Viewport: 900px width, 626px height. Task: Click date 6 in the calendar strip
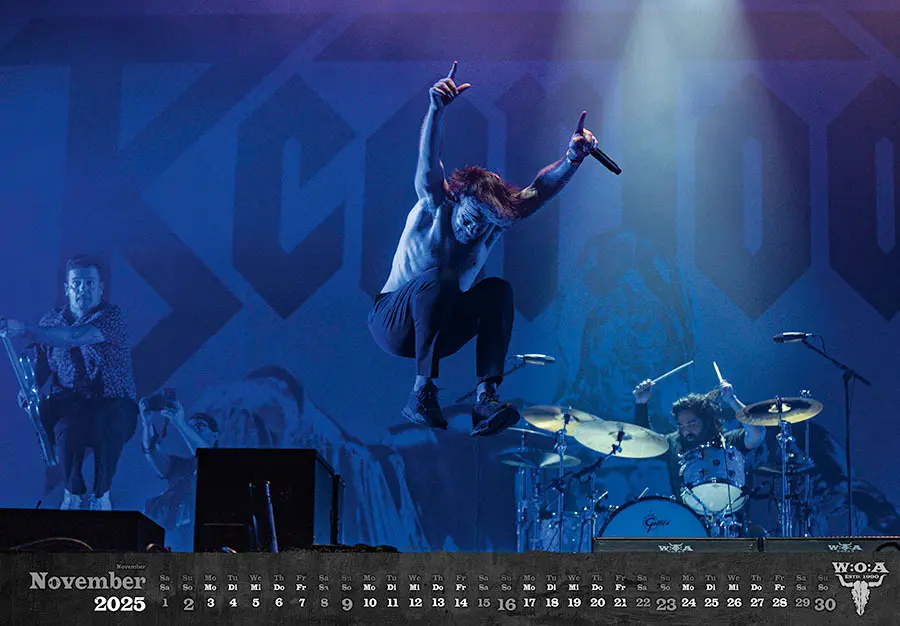coord(279,602)
